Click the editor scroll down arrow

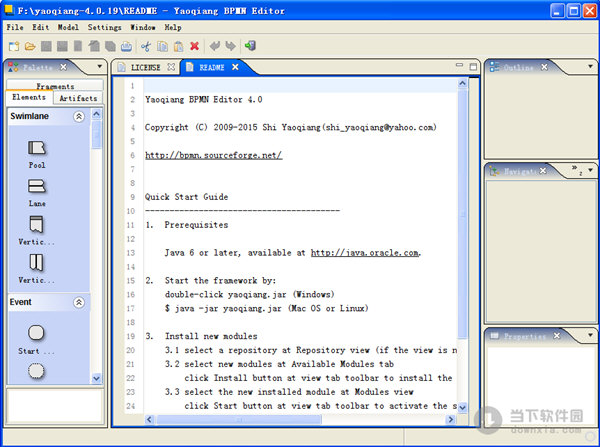coord(463,407)
